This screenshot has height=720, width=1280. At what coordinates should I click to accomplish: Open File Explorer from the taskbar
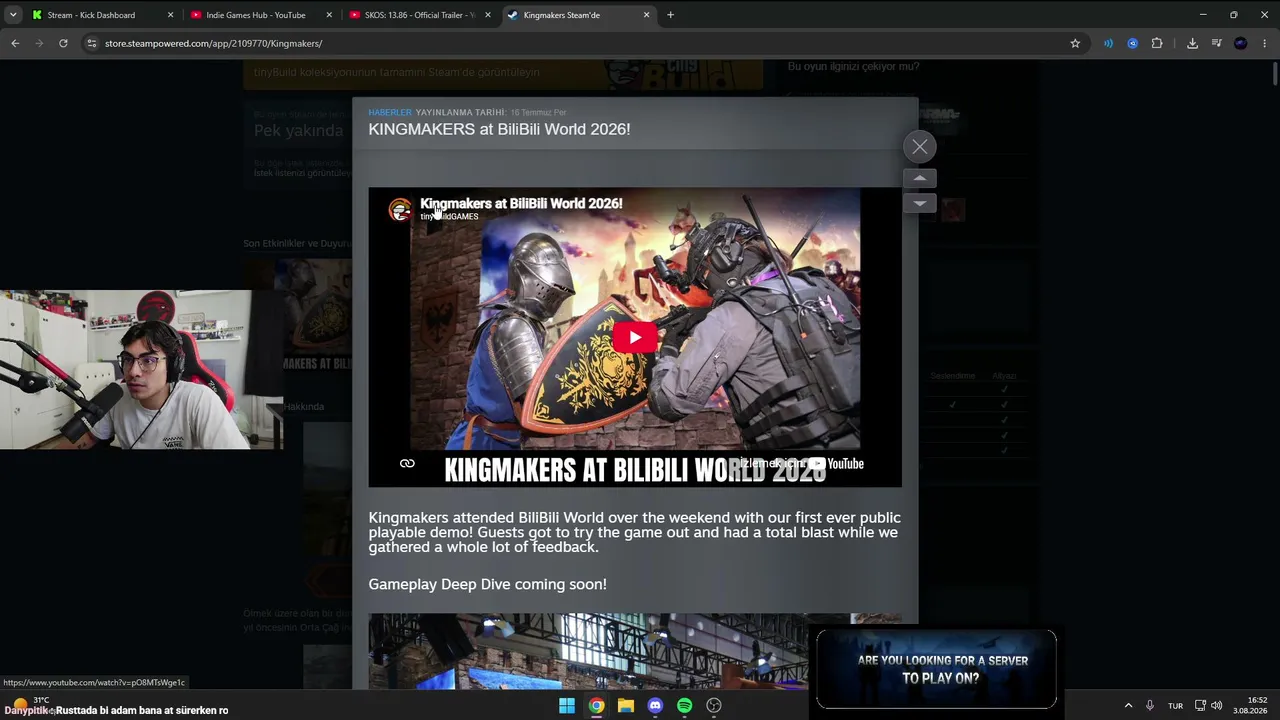[x=626, y=705]
